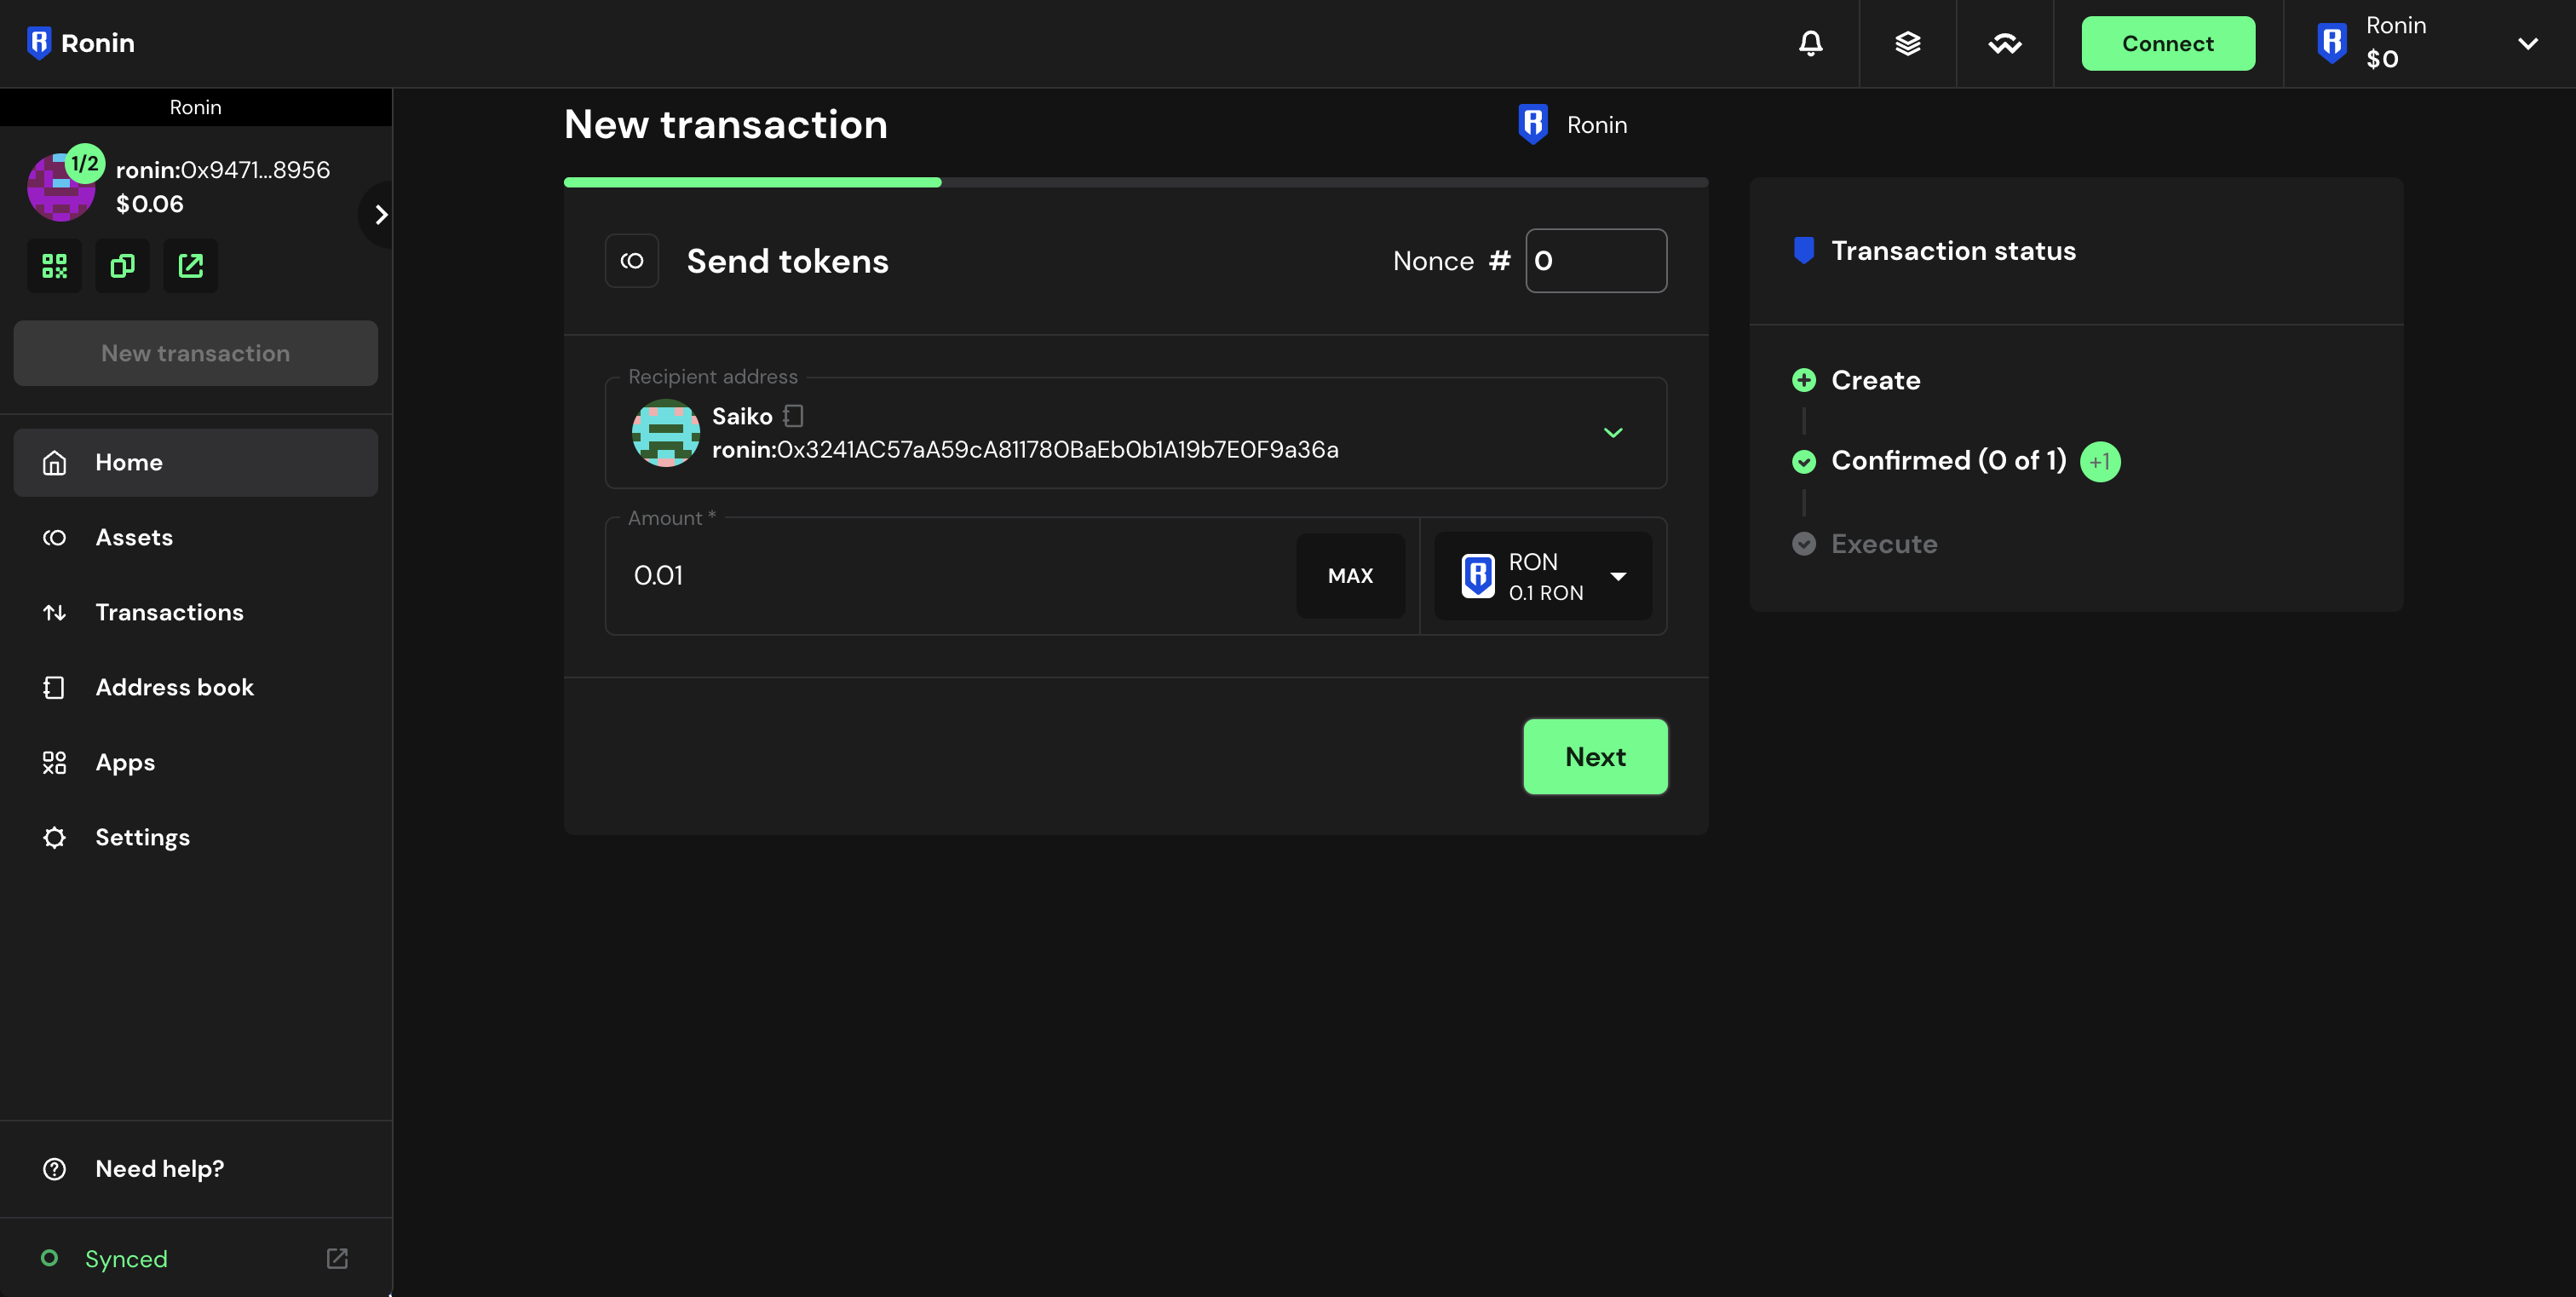Image resolution: width=2576 pixels, height=1297 pixels.
Task: Open the notifications bell
Action: [1811, 43]
